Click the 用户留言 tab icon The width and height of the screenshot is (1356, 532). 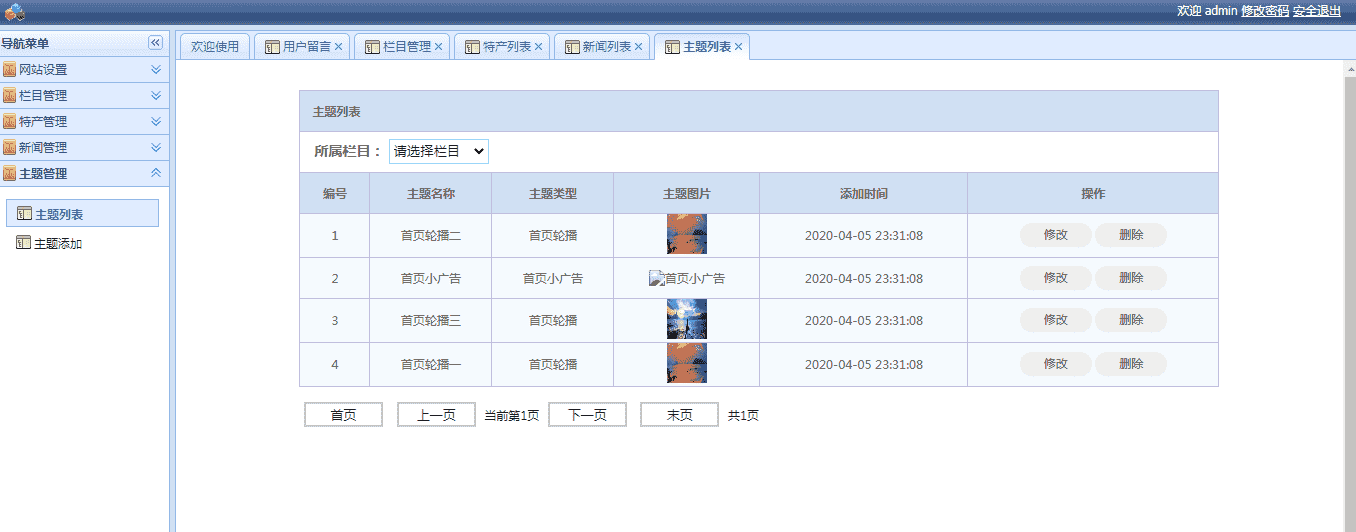tap(272, 47)
